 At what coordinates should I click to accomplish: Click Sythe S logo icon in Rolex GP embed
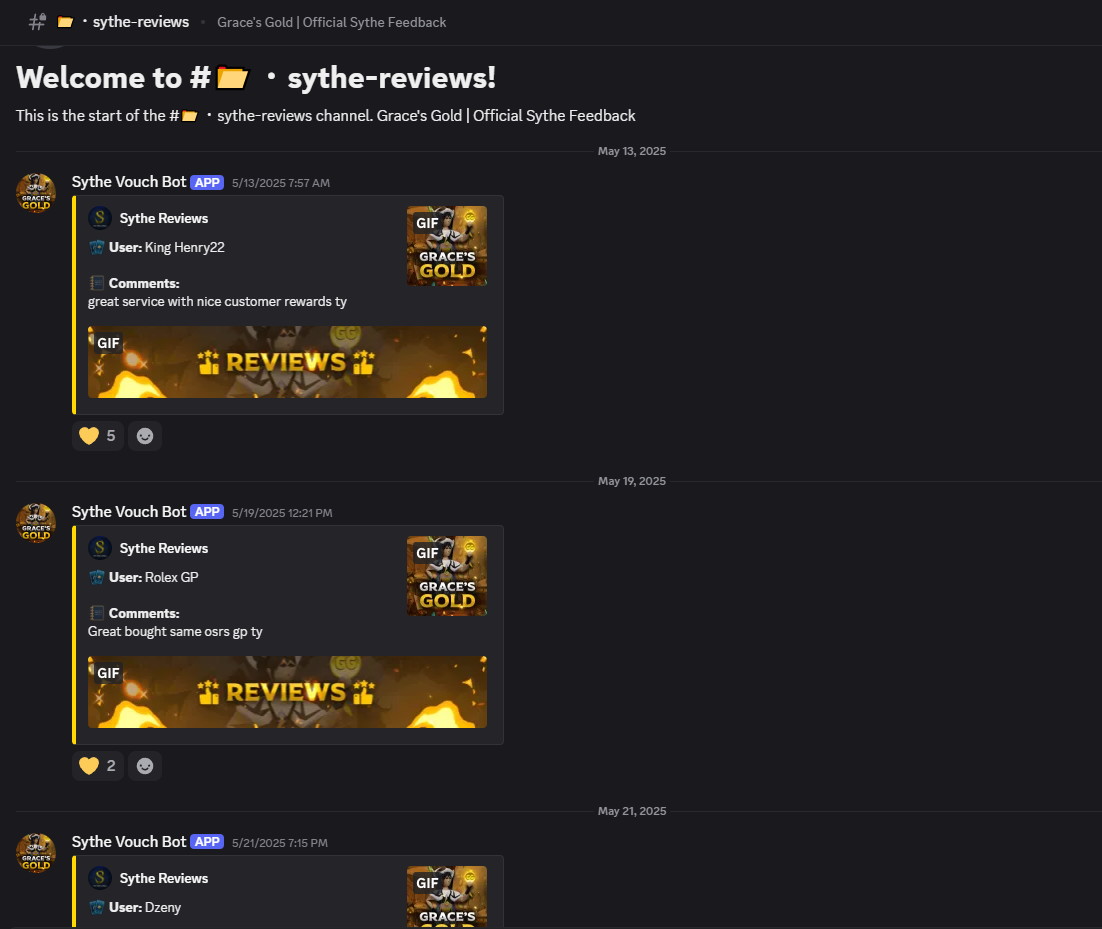tap(100, 547)
